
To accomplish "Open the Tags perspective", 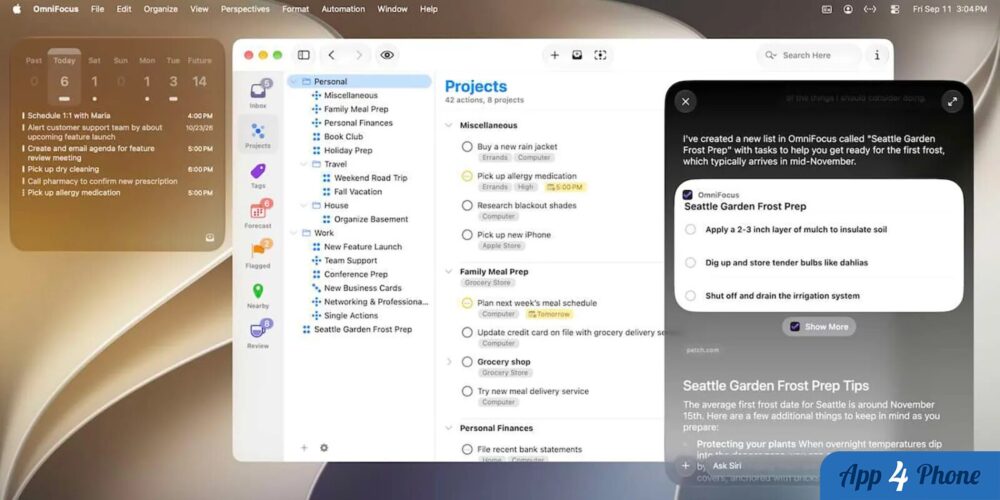I will (x=258, y=175).
